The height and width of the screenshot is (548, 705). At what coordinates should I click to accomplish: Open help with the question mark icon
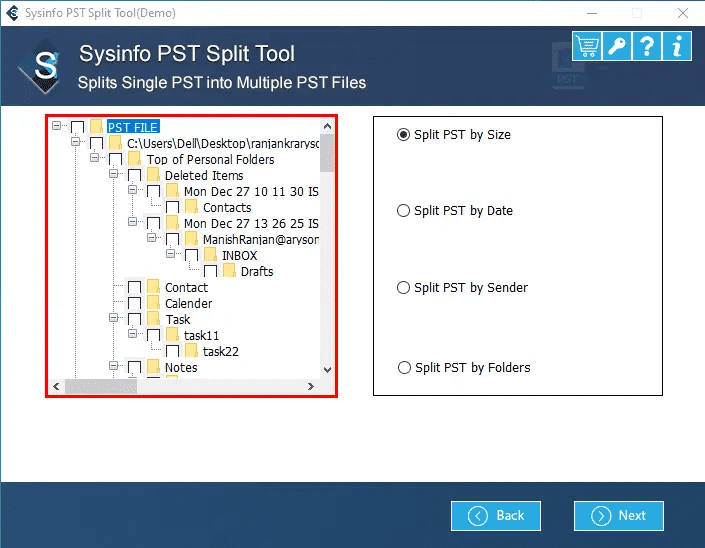tap(647, 46)
